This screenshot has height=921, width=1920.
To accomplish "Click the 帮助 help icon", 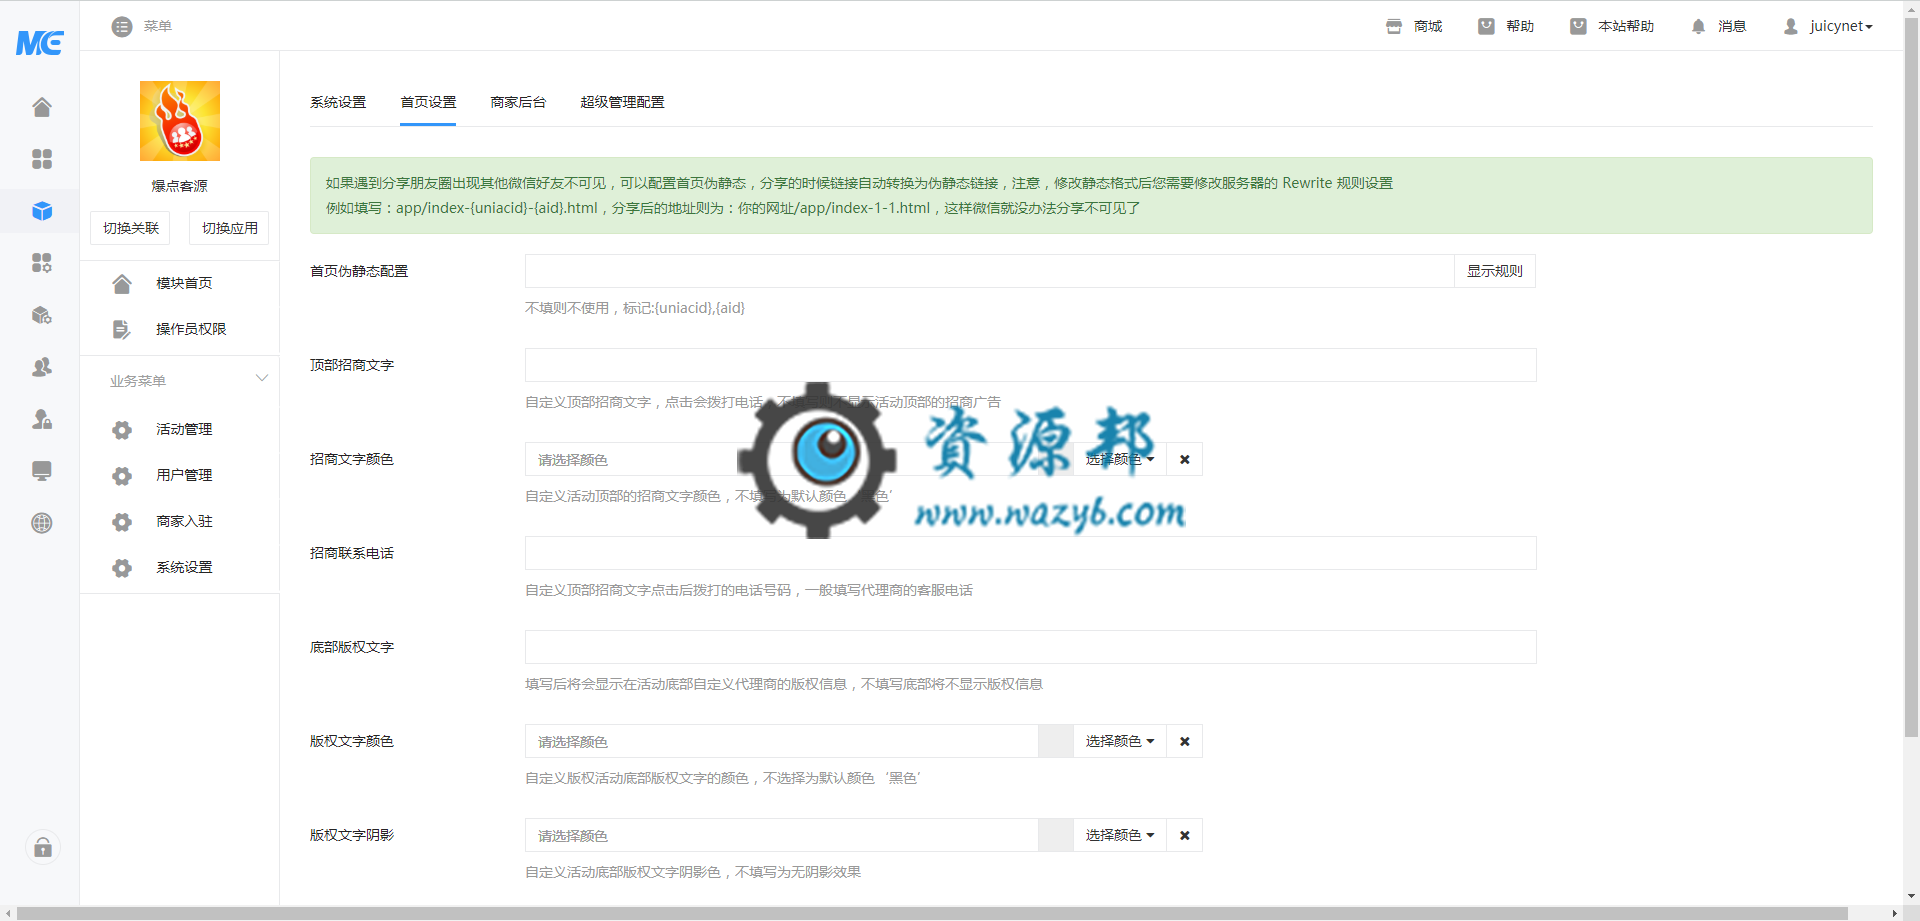I will 1486,26.
